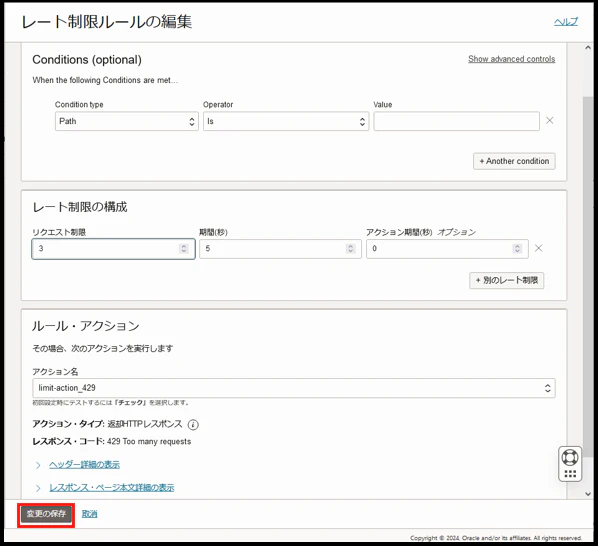The width and height of the screenshot is (598, 546).
Task: Open the Operator dropdown showing Is
Action: [286, 121]
